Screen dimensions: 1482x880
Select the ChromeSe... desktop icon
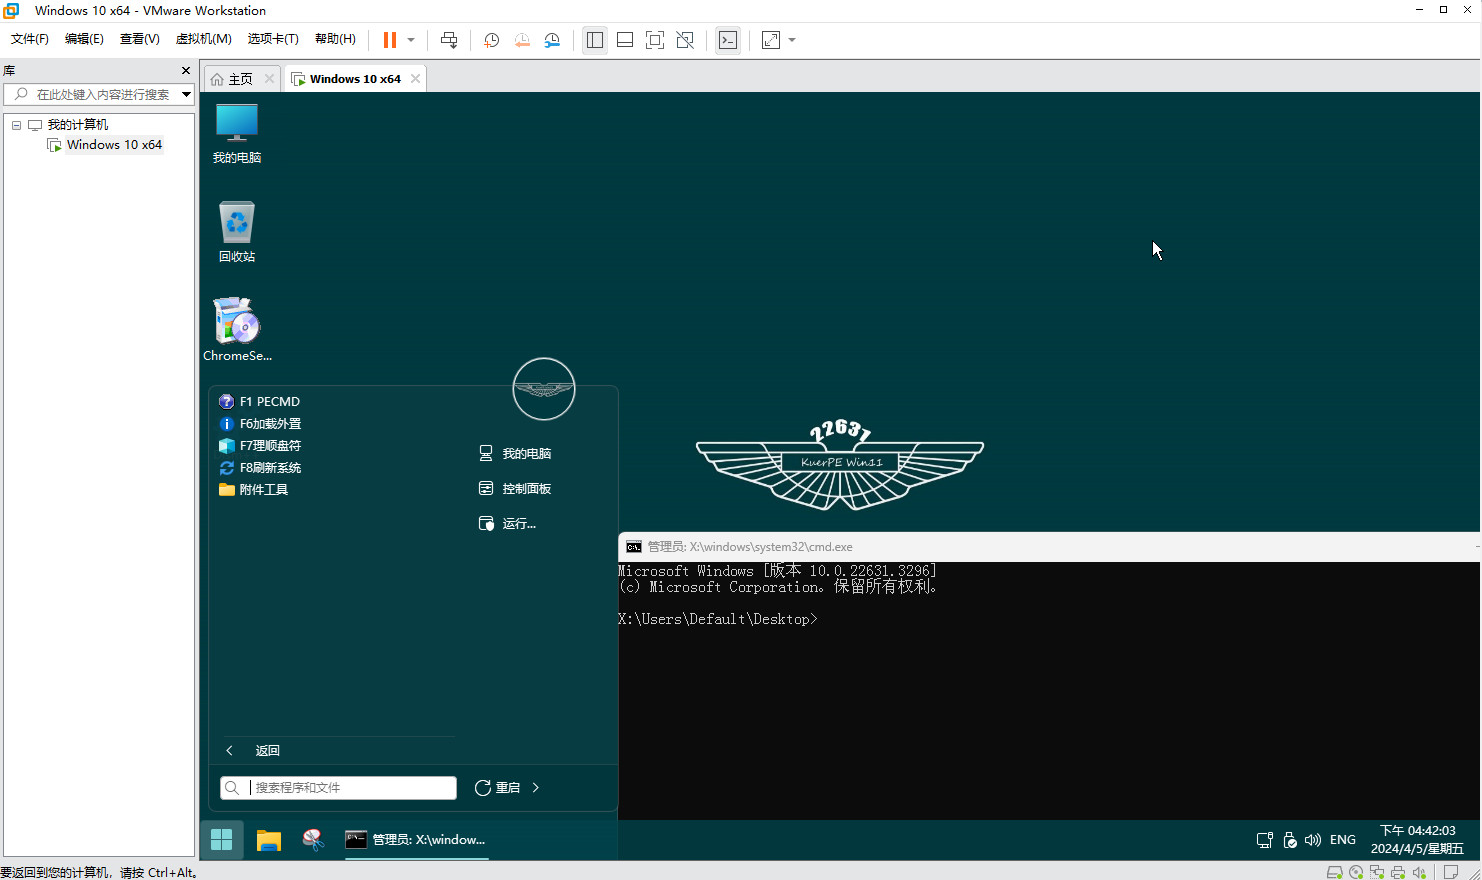[237, 330]
